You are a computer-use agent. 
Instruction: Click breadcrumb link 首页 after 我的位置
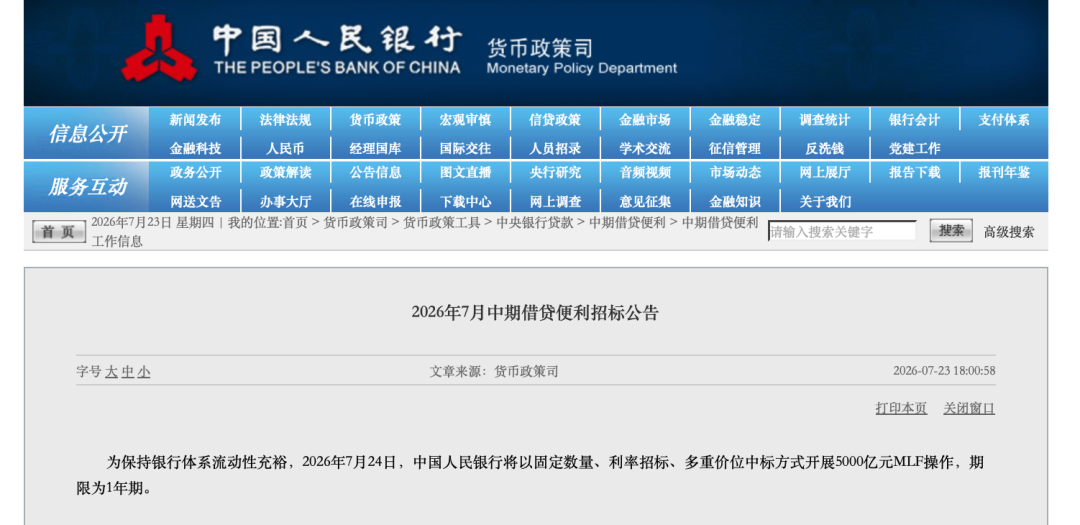coord(295,223)
